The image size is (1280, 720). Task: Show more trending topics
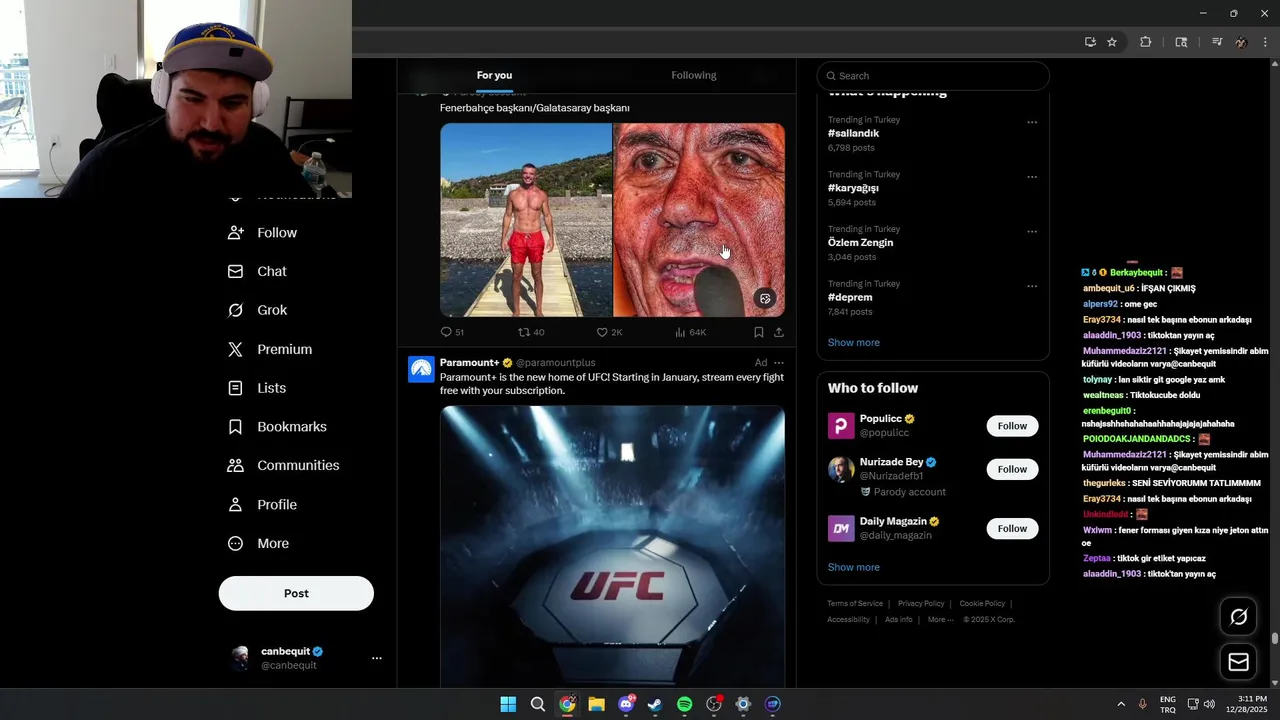point(853,342)
